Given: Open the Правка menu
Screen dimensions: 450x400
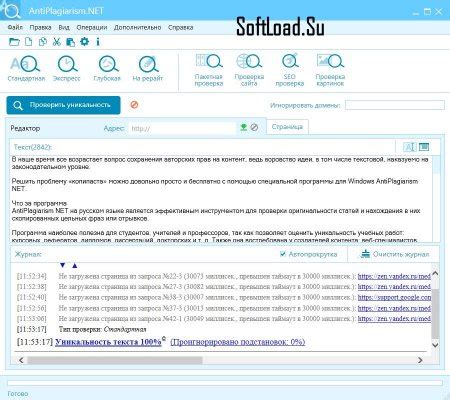Looking at the screenshot, I should click(40, 27).
